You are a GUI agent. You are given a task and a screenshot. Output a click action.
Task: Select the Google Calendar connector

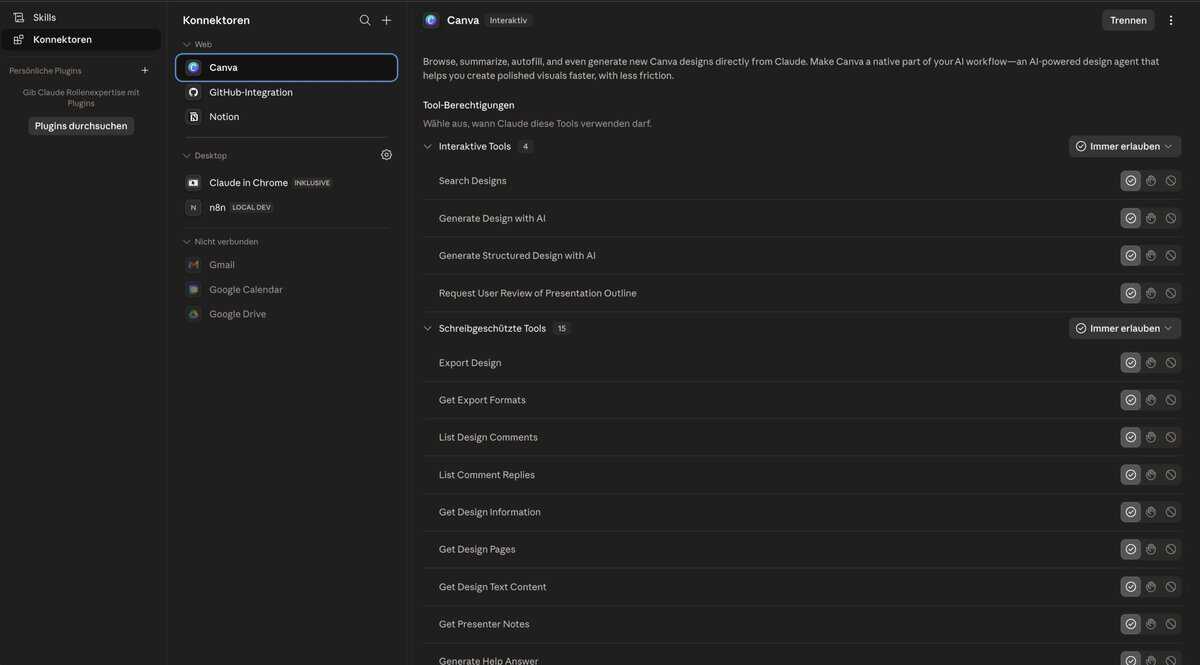tap(287, 289)
